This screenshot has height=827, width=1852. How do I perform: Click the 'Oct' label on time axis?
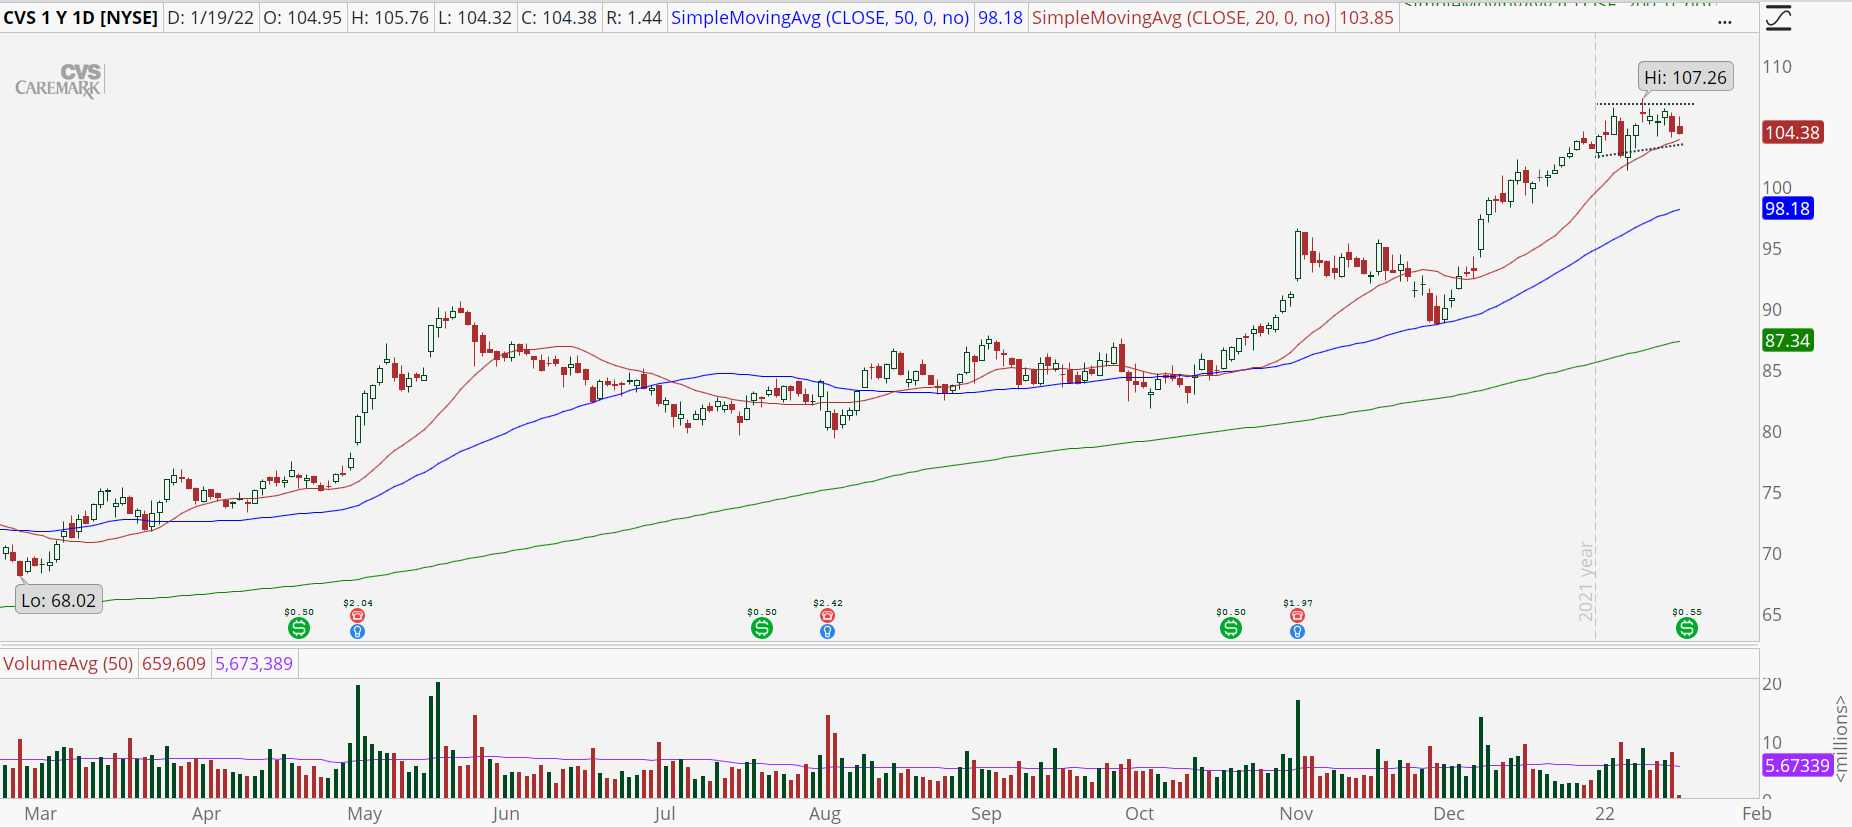click(x=1139, y=813)
